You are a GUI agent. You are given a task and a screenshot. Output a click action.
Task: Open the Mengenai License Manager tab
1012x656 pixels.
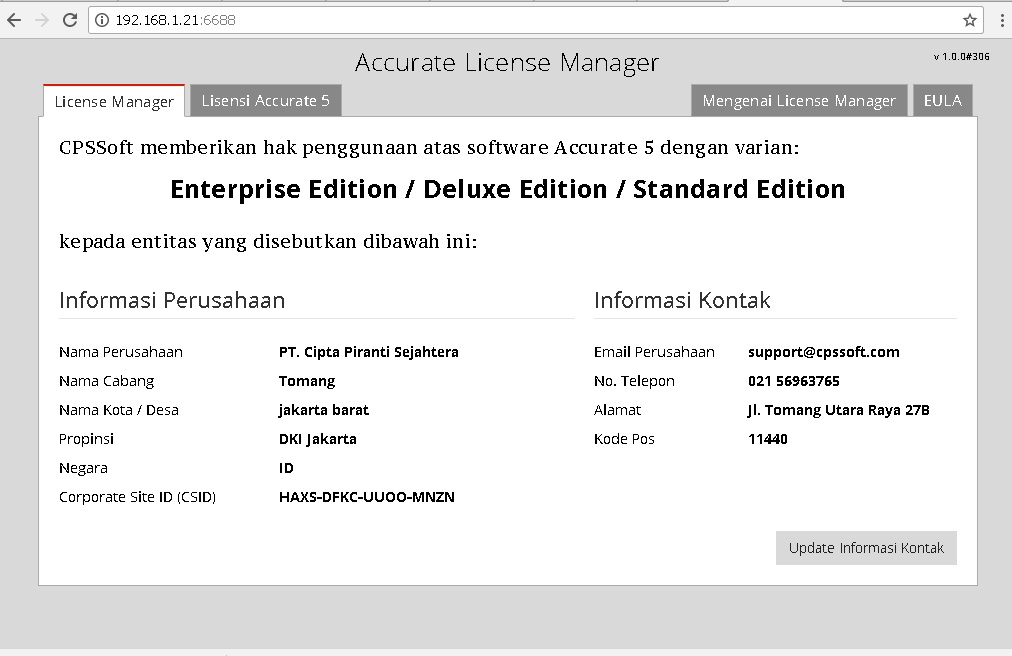pyautogui.click(x=799, y=100)
